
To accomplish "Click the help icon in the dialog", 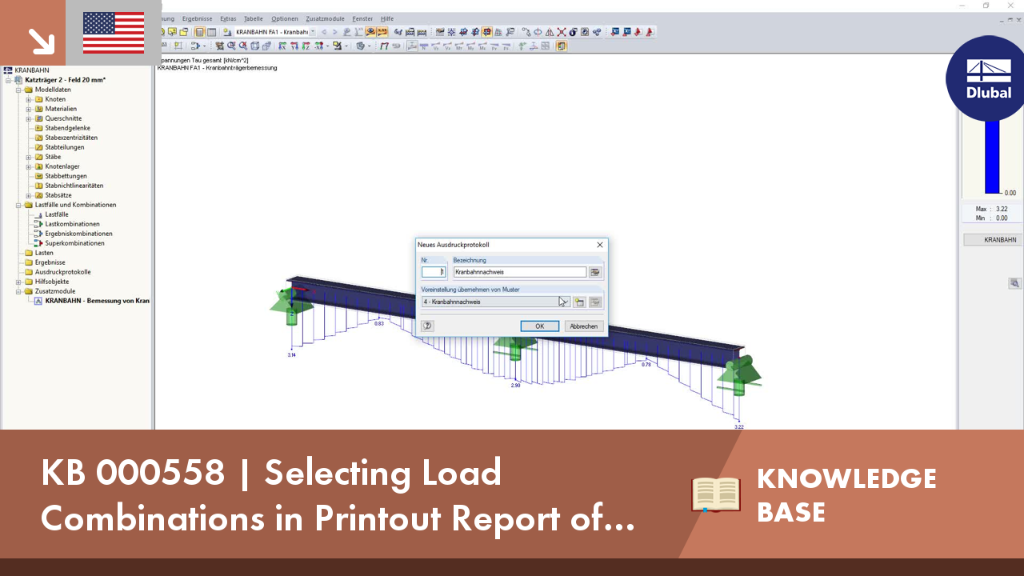I will coord(427,325).
